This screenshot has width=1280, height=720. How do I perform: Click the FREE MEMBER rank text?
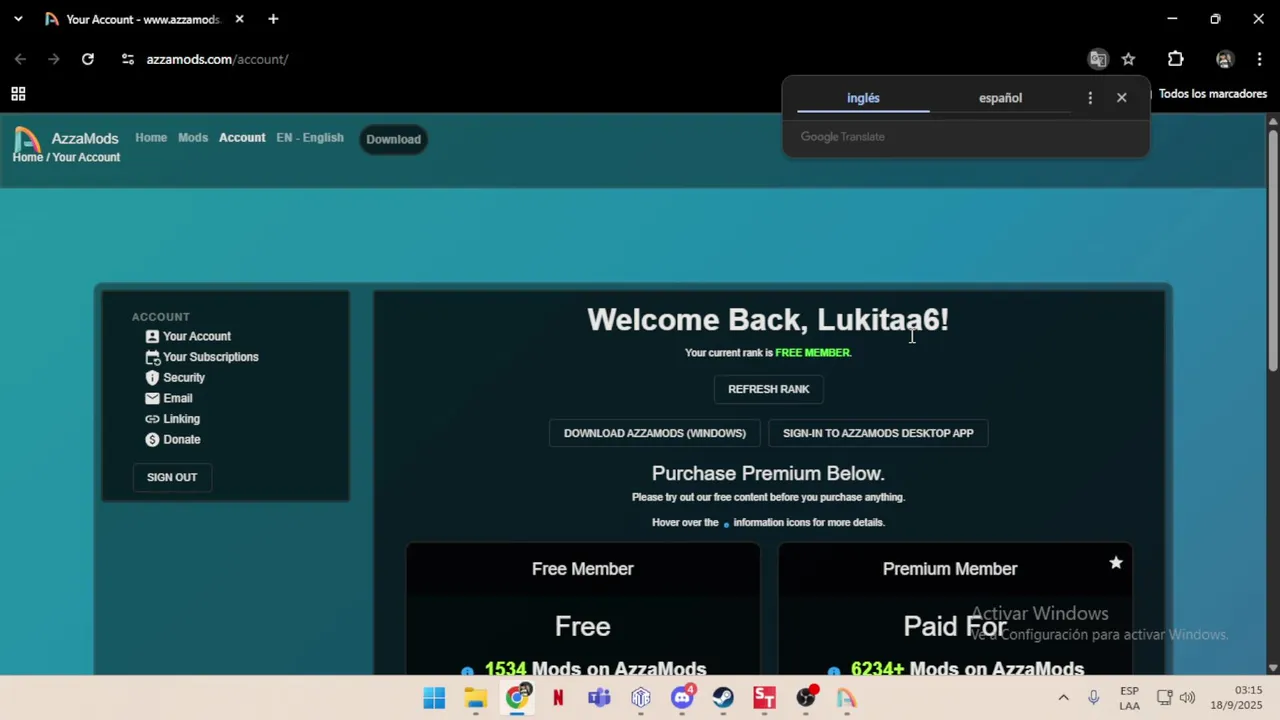tap(812, 353)
